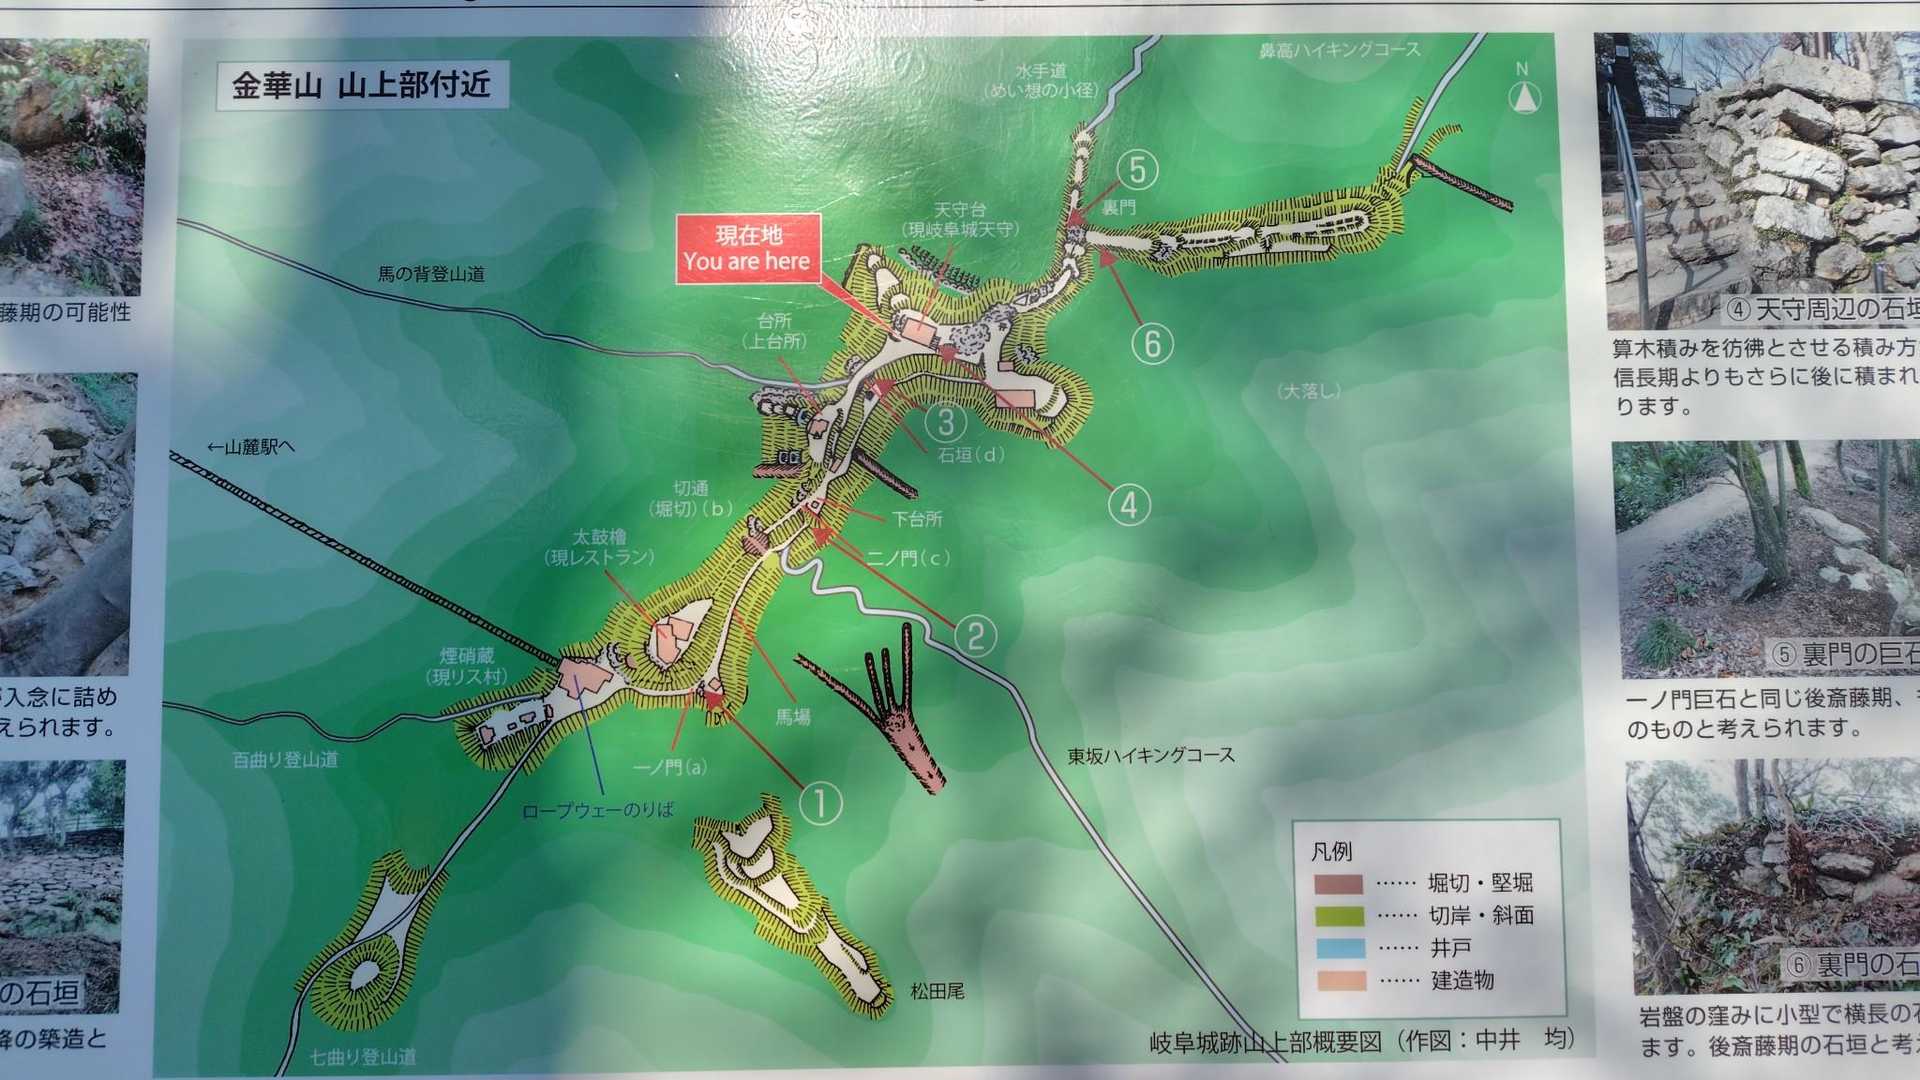This screenshot has width=1920, height=1080.
Task: Click the 馬の背登山道 trail label
Action: click(431, 274)
